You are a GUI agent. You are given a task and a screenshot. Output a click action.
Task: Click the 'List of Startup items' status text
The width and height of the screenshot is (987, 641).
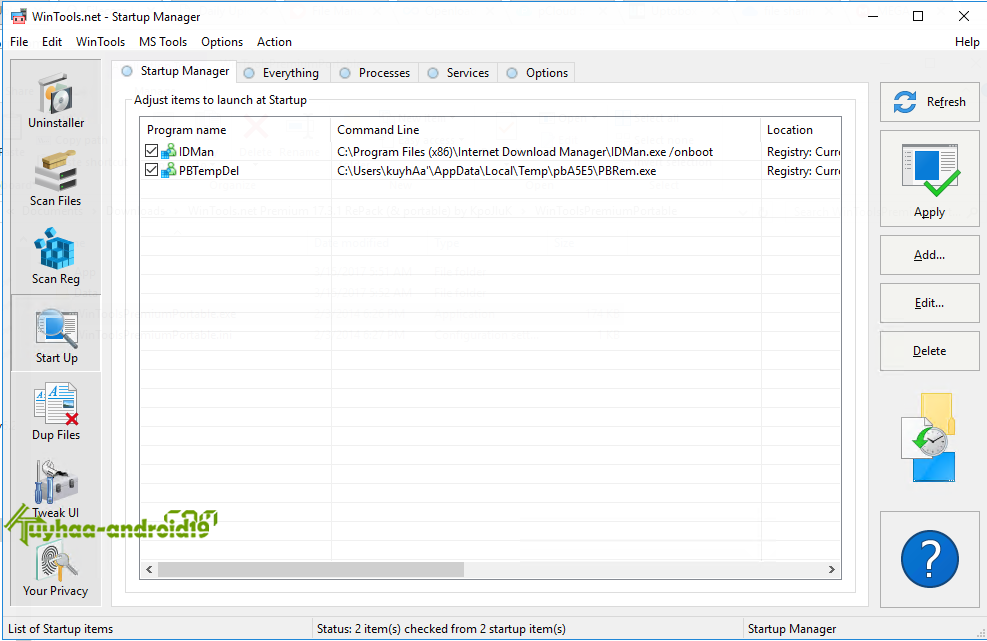coord(60,628)
